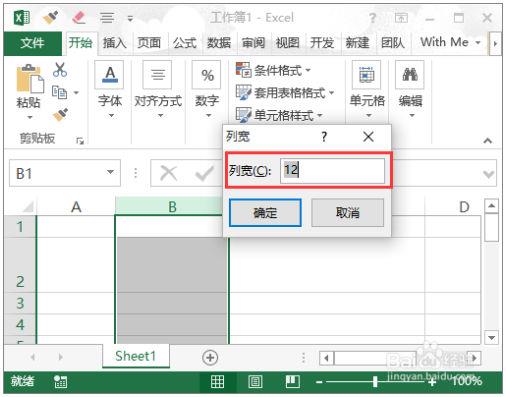506x397 pixels.
Task: Expand the 粘贴 paste options arrow
Action: click(x=30, y=117)
